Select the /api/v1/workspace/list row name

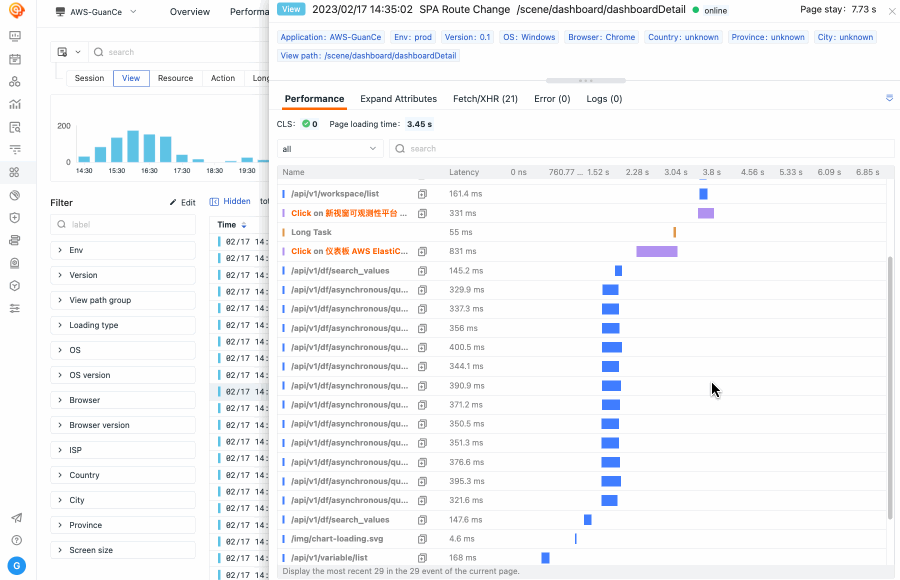point(335,194)
